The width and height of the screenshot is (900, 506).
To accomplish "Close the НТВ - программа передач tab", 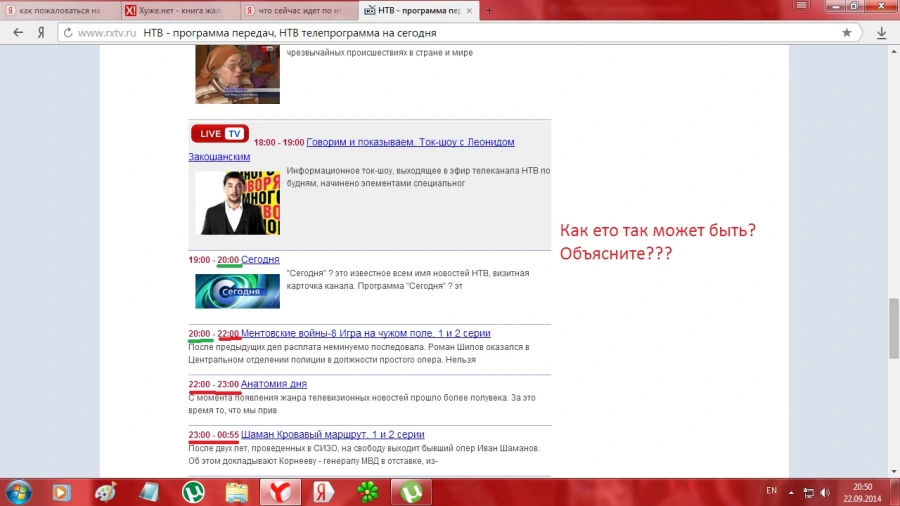I will pos(470,10).
